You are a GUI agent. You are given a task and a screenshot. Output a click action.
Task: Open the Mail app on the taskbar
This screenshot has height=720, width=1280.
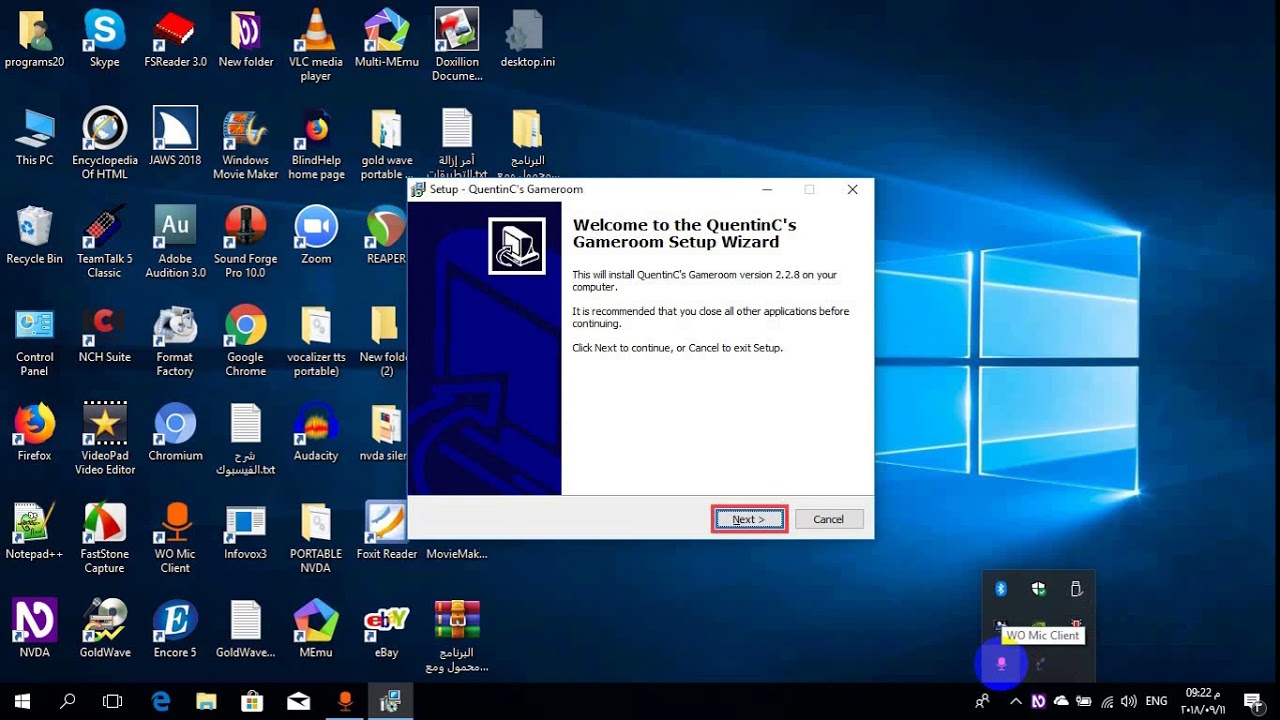coord(299,702)
